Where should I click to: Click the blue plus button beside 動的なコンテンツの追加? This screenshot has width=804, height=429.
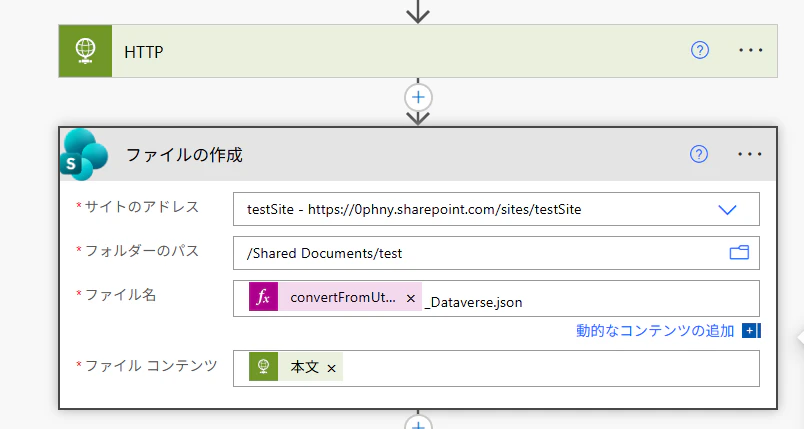click(751, 331)
